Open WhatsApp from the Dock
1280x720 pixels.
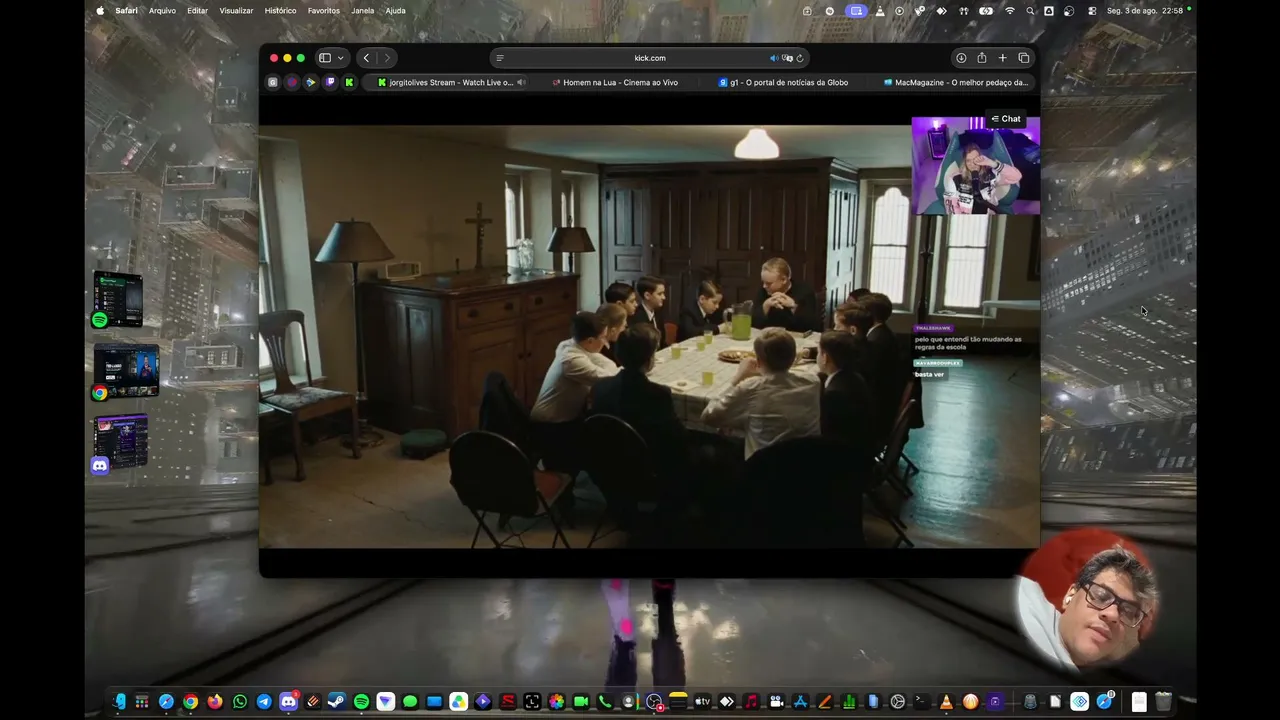[x=239, y=702]
